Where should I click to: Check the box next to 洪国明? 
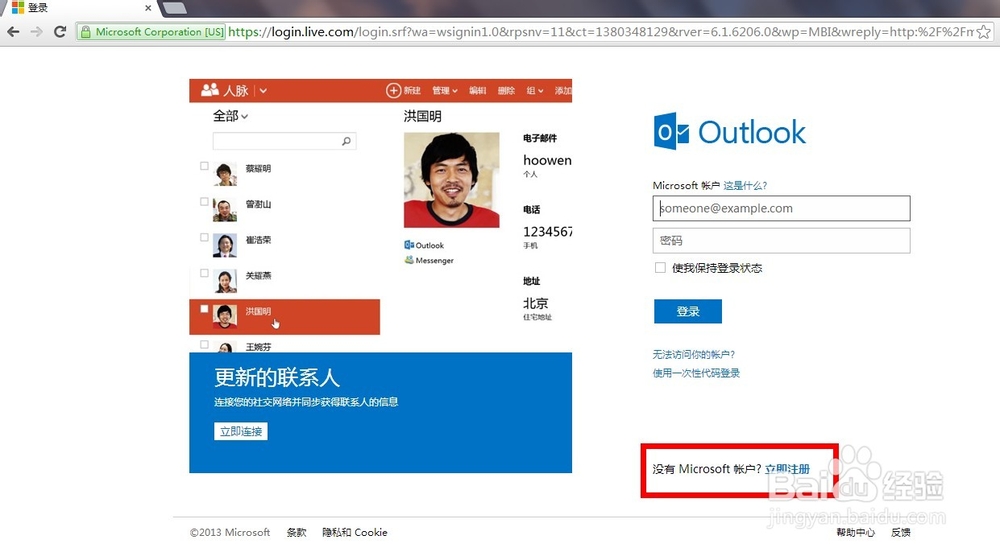[x=204, y=309]
